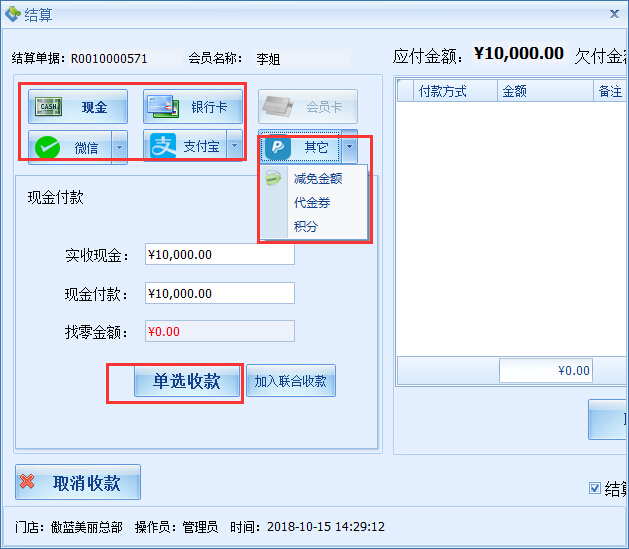
Task: Click the 结算 window title icon
Action: [x=12, y=13]
